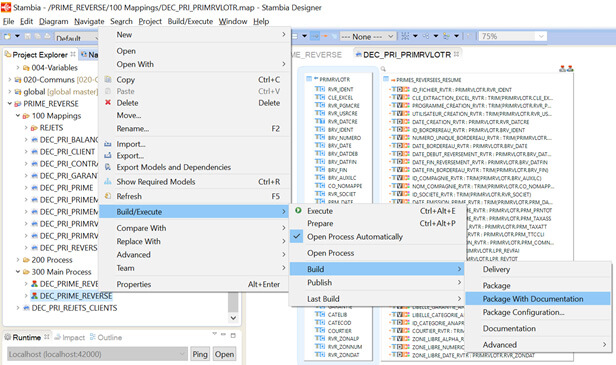This screenshot has width=616, height=365.
Task: Open the zoom level 75% dropdown
Action: [541, 37]
